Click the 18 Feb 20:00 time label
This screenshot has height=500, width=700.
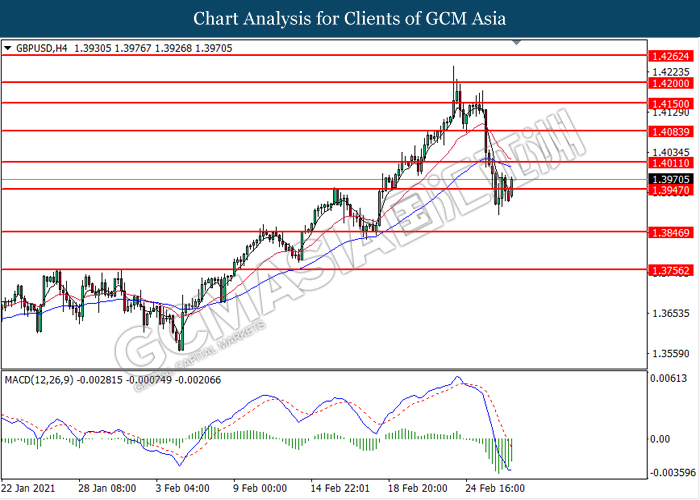[417, 488]
